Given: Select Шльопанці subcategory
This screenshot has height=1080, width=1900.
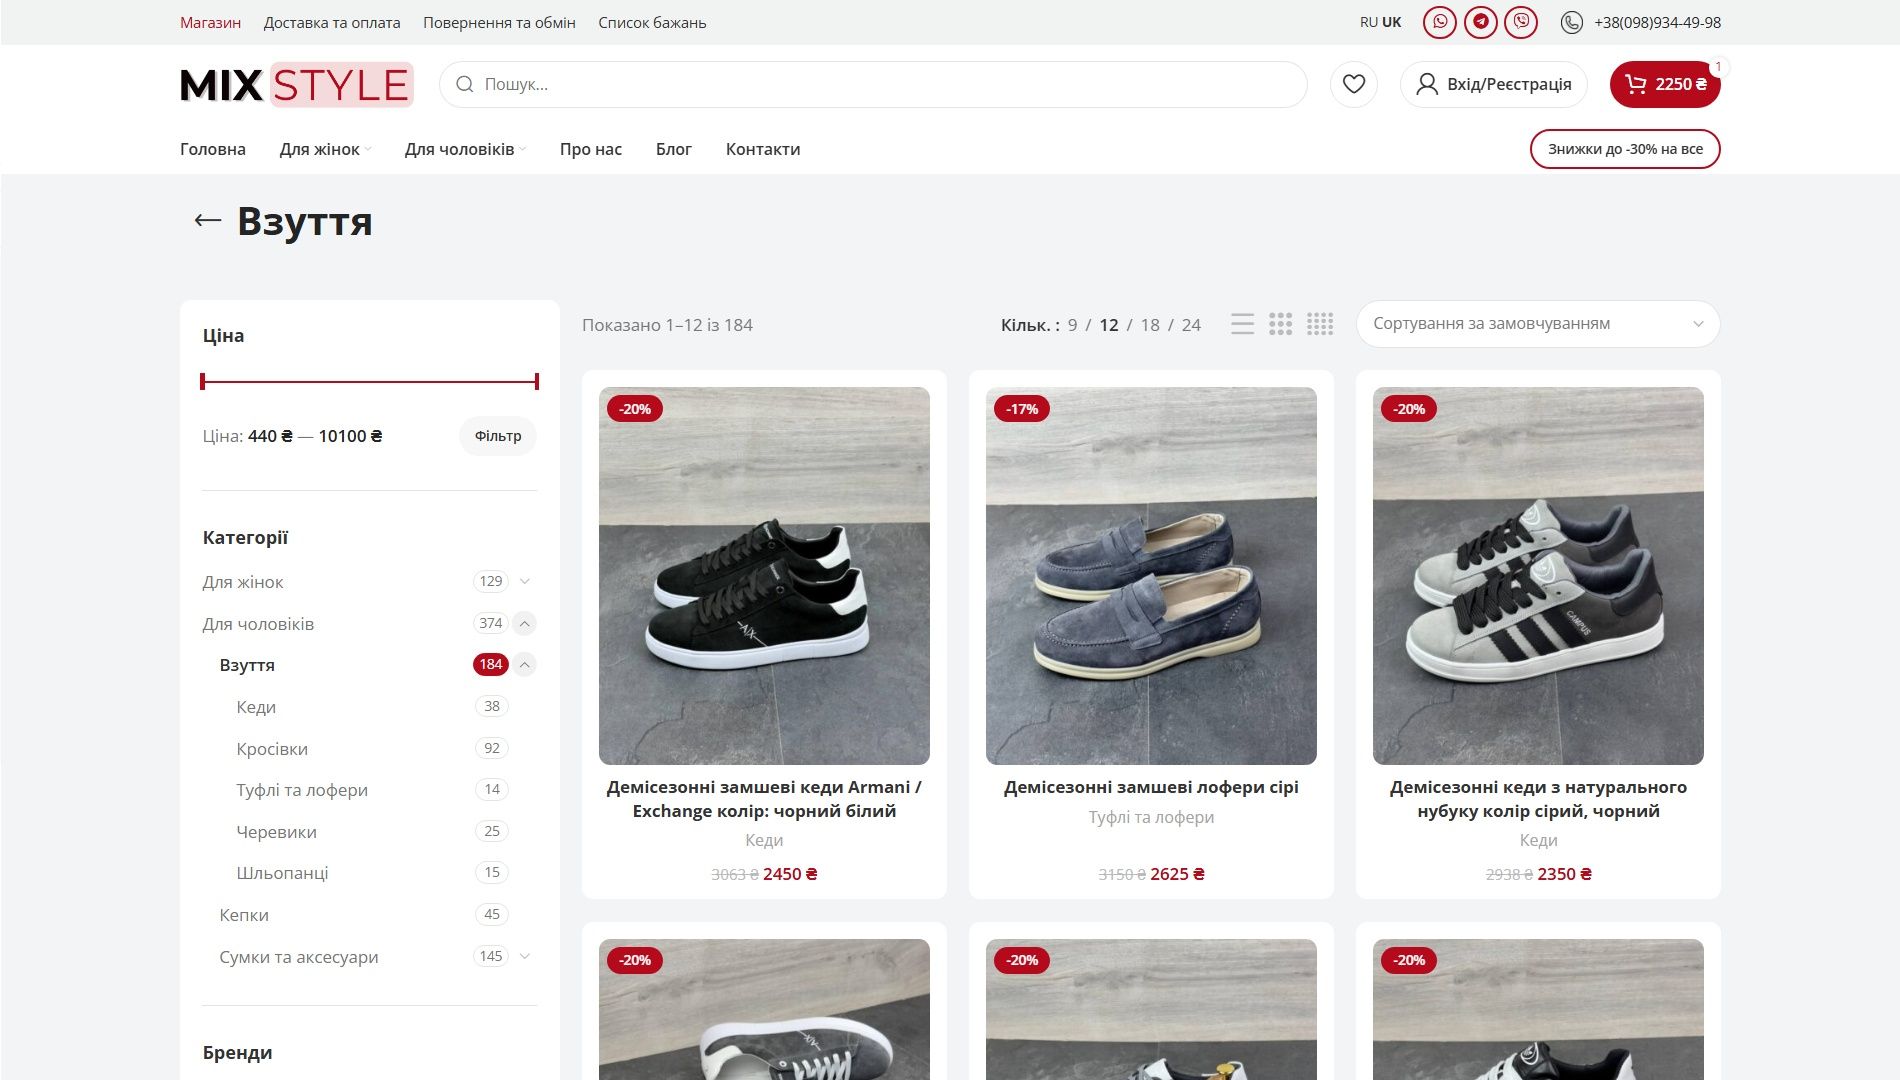Looking at the screenshot, I should tap(282, 873).
